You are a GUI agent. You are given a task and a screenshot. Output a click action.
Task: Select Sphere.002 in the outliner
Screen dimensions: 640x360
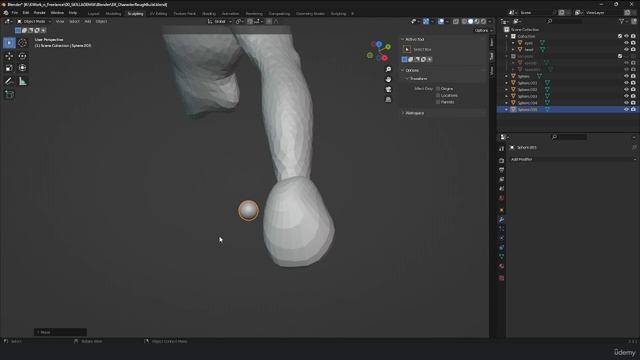pyautogui.click(x=527, y=89)
